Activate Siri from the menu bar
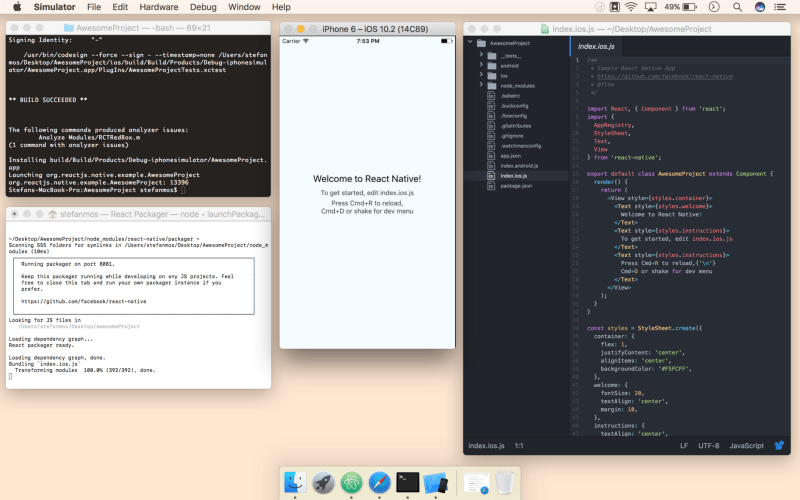Screen dimensions: 800x500 pyautogui.click(x=760, y=7)
